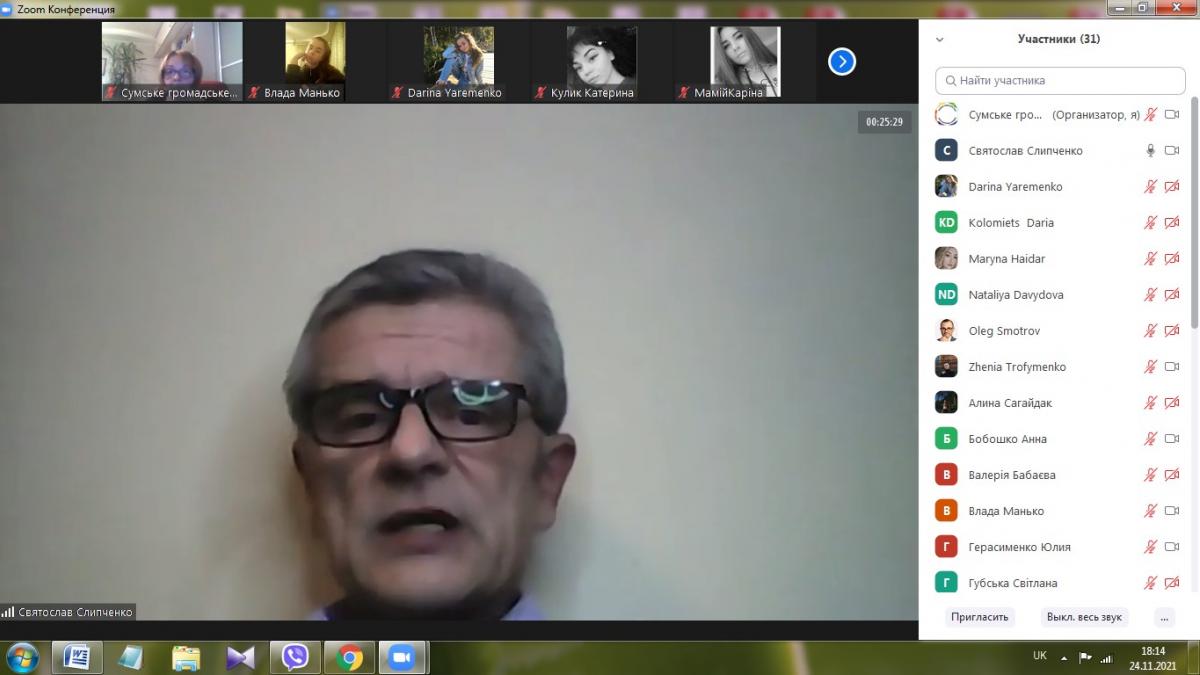Select participant name Oleg Smotrov
Image resolution: width=1200 pixels, height=675 pixels.
1003,331
